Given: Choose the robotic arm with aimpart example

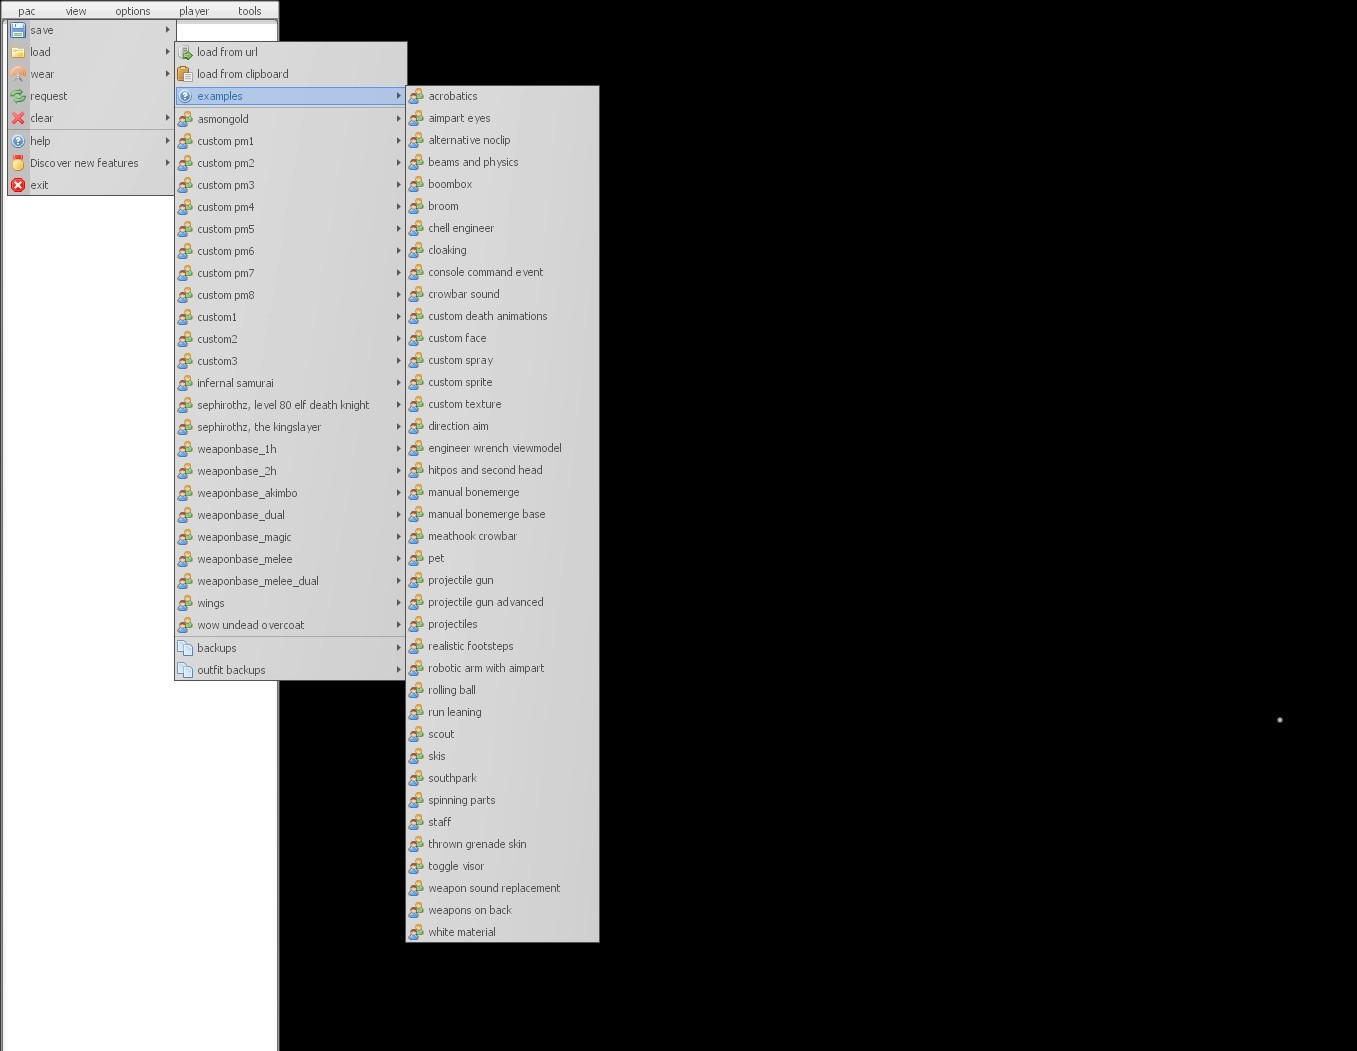Looking at the screenshot, I should point(502,668).
